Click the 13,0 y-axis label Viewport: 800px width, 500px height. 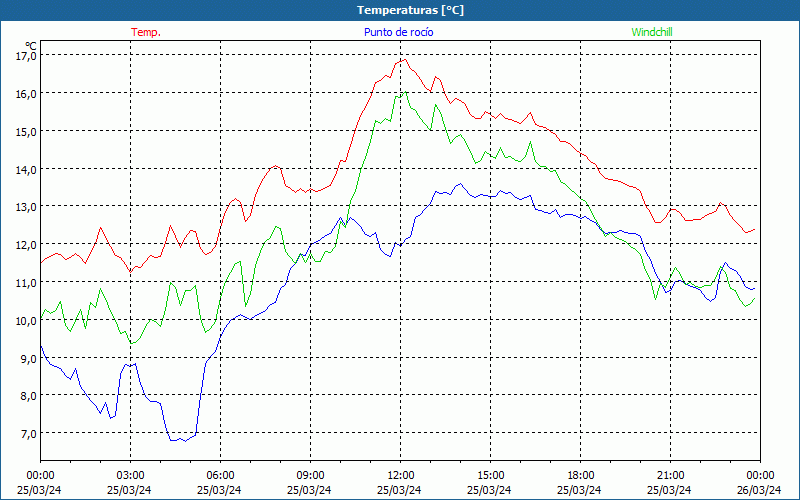26,207
